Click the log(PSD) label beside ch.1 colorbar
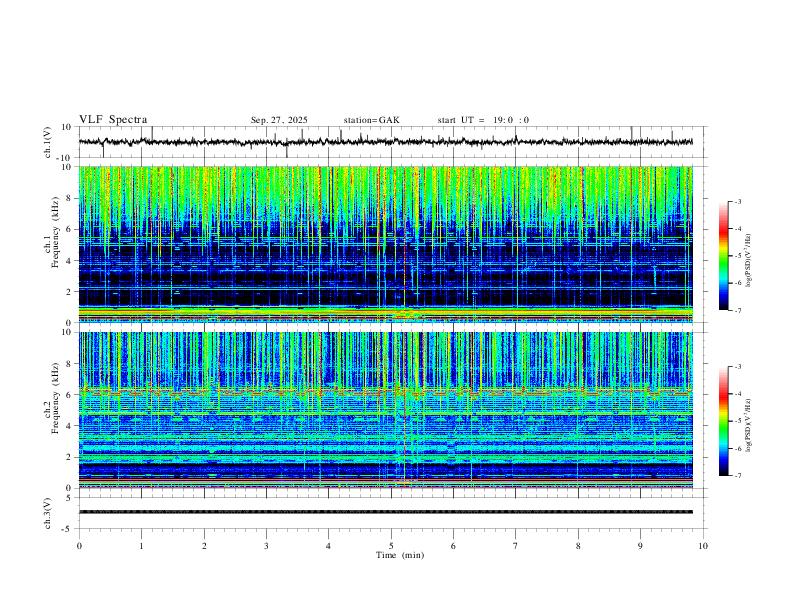792x612 pixels. 749,261
